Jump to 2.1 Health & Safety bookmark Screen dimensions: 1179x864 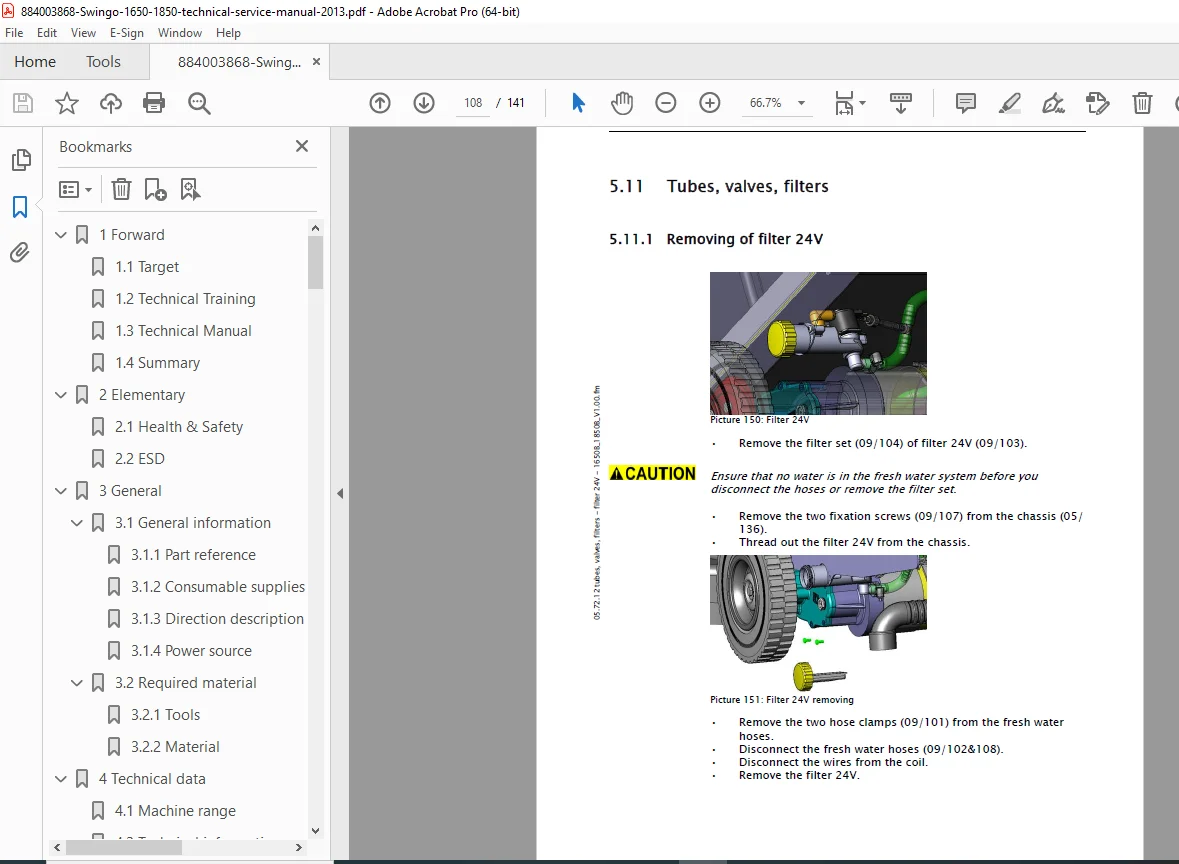(x=179, y=427)
